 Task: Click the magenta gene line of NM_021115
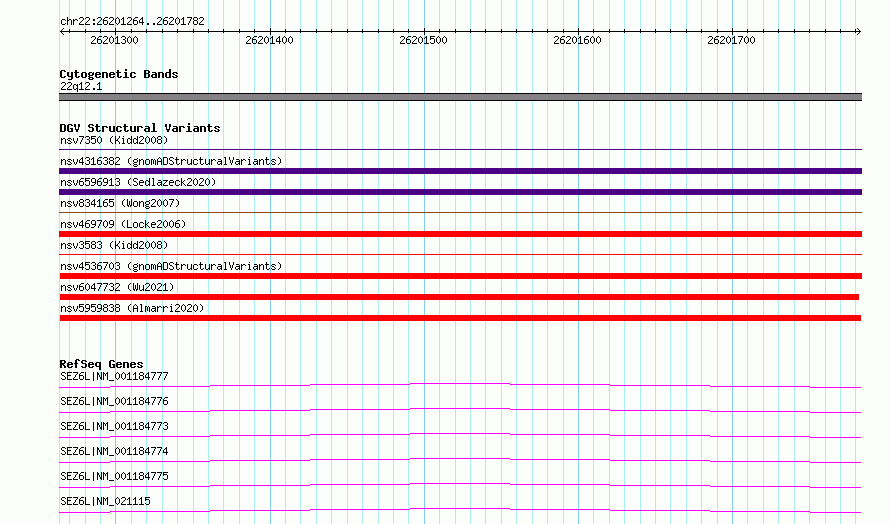click(460, 511)
